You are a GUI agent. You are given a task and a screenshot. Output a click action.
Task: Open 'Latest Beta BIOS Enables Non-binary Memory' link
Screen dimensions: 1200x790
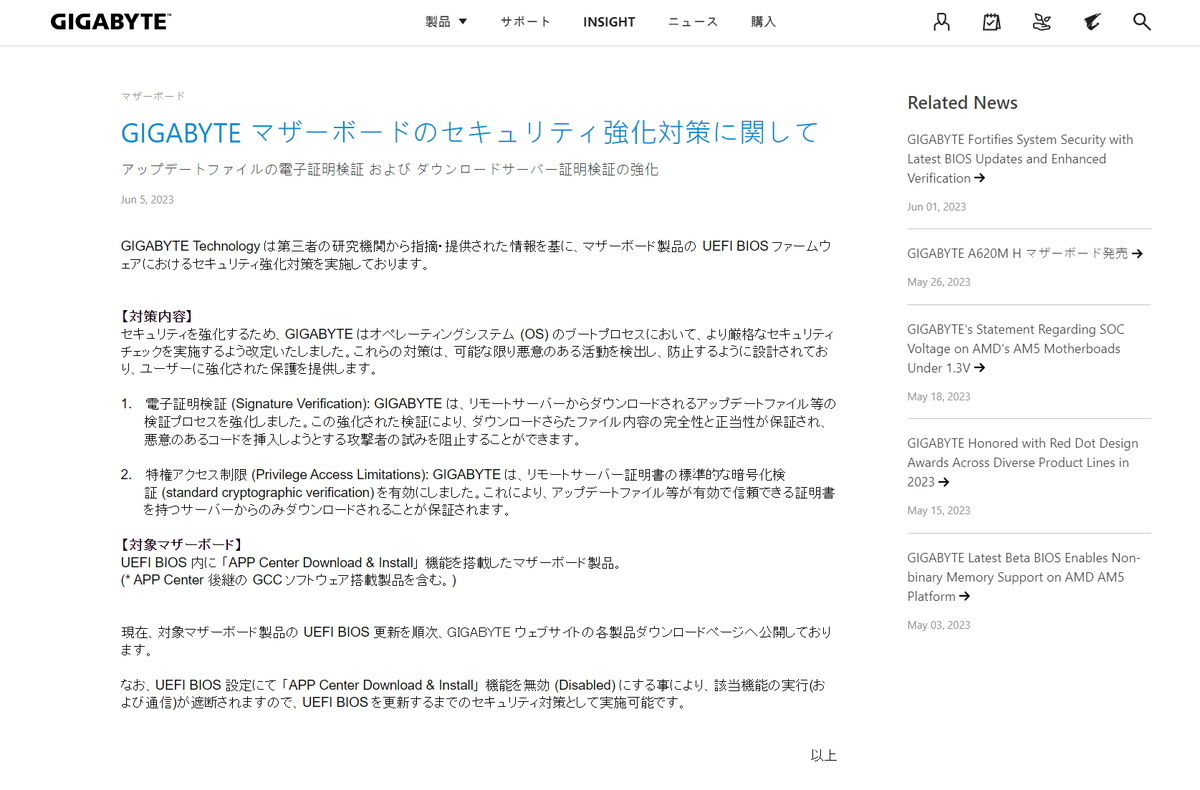(1023, 577)
